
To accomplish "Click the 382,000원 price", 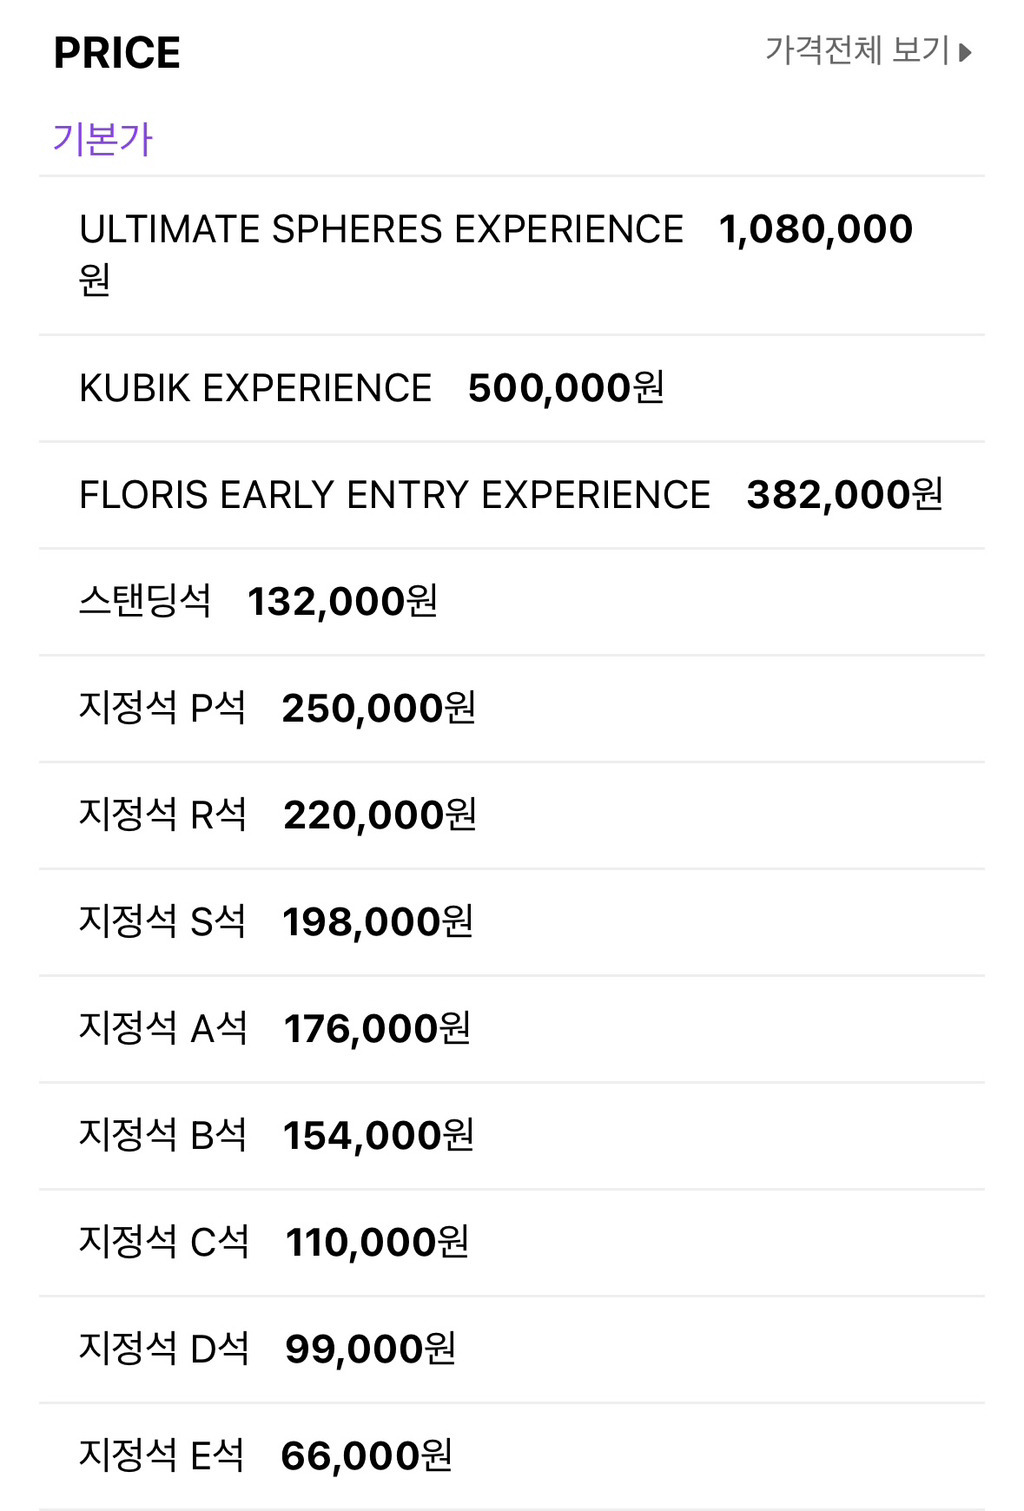I will pos(844,495).
